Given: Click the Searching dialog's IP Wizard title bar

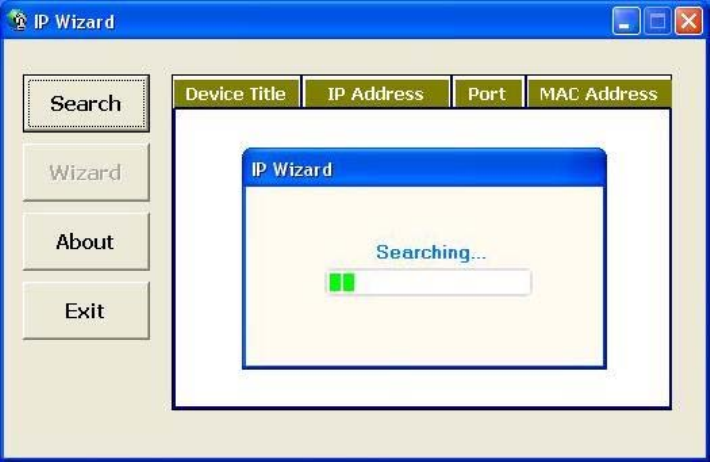Looking at the screenshot, I should point(424,169).
